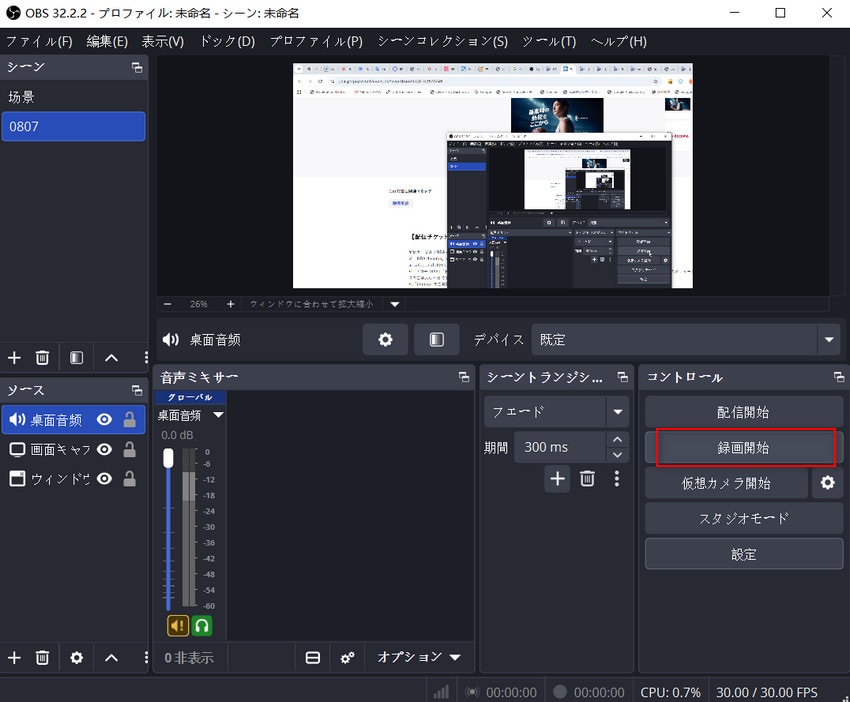Start recording with 録画開始

[744, 447]
